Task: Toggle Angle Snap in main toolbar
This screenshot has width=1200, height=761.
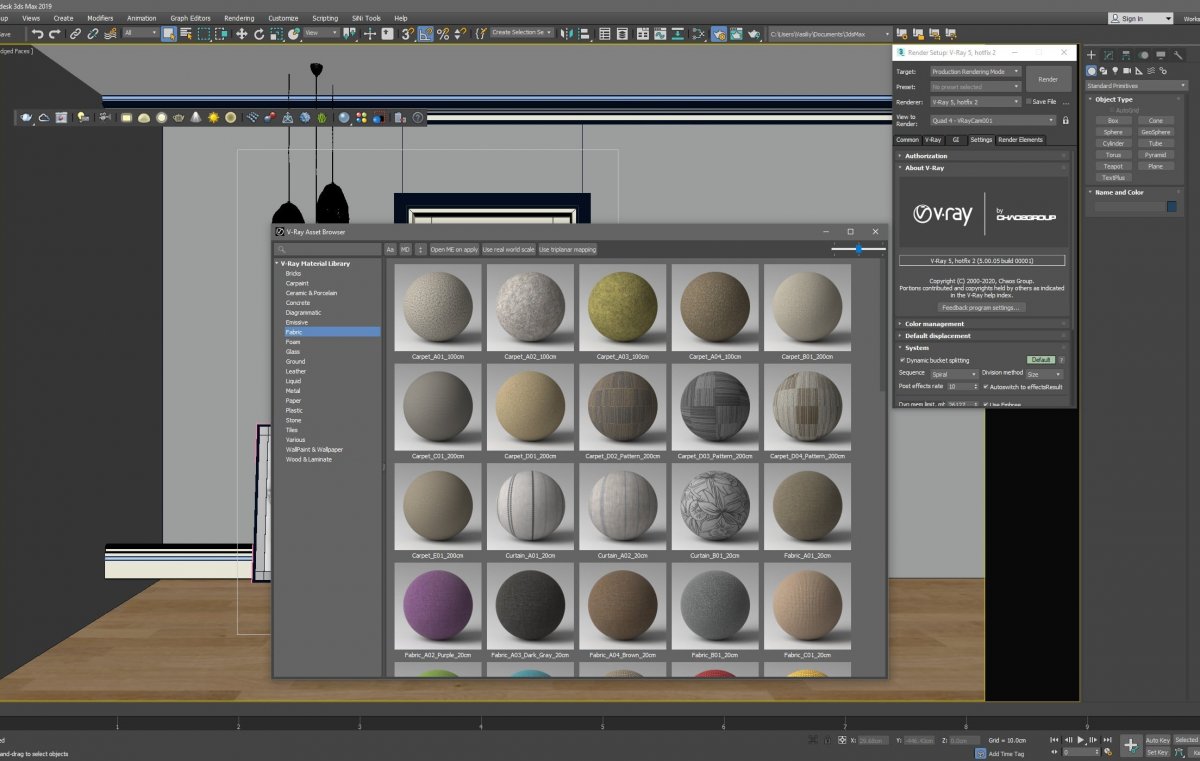Action: (x=425, y=33)
